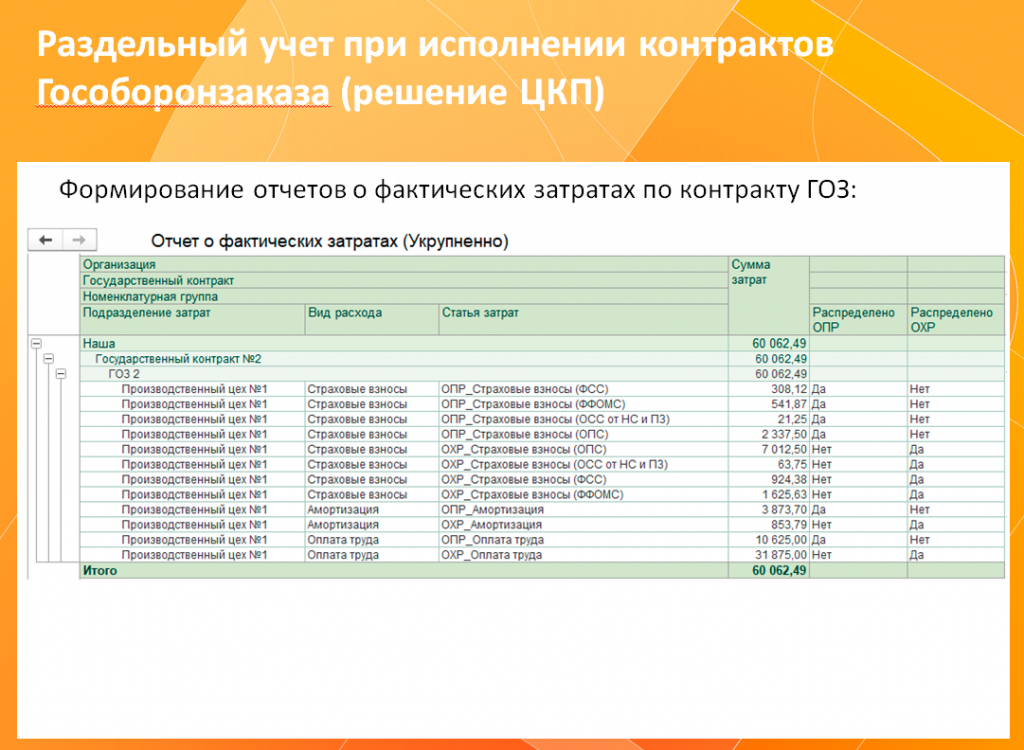Select cell 'ОПР_Страховые взносы (ФФОМС)'
The image size is (1024, 750).
tap(583, 404)
